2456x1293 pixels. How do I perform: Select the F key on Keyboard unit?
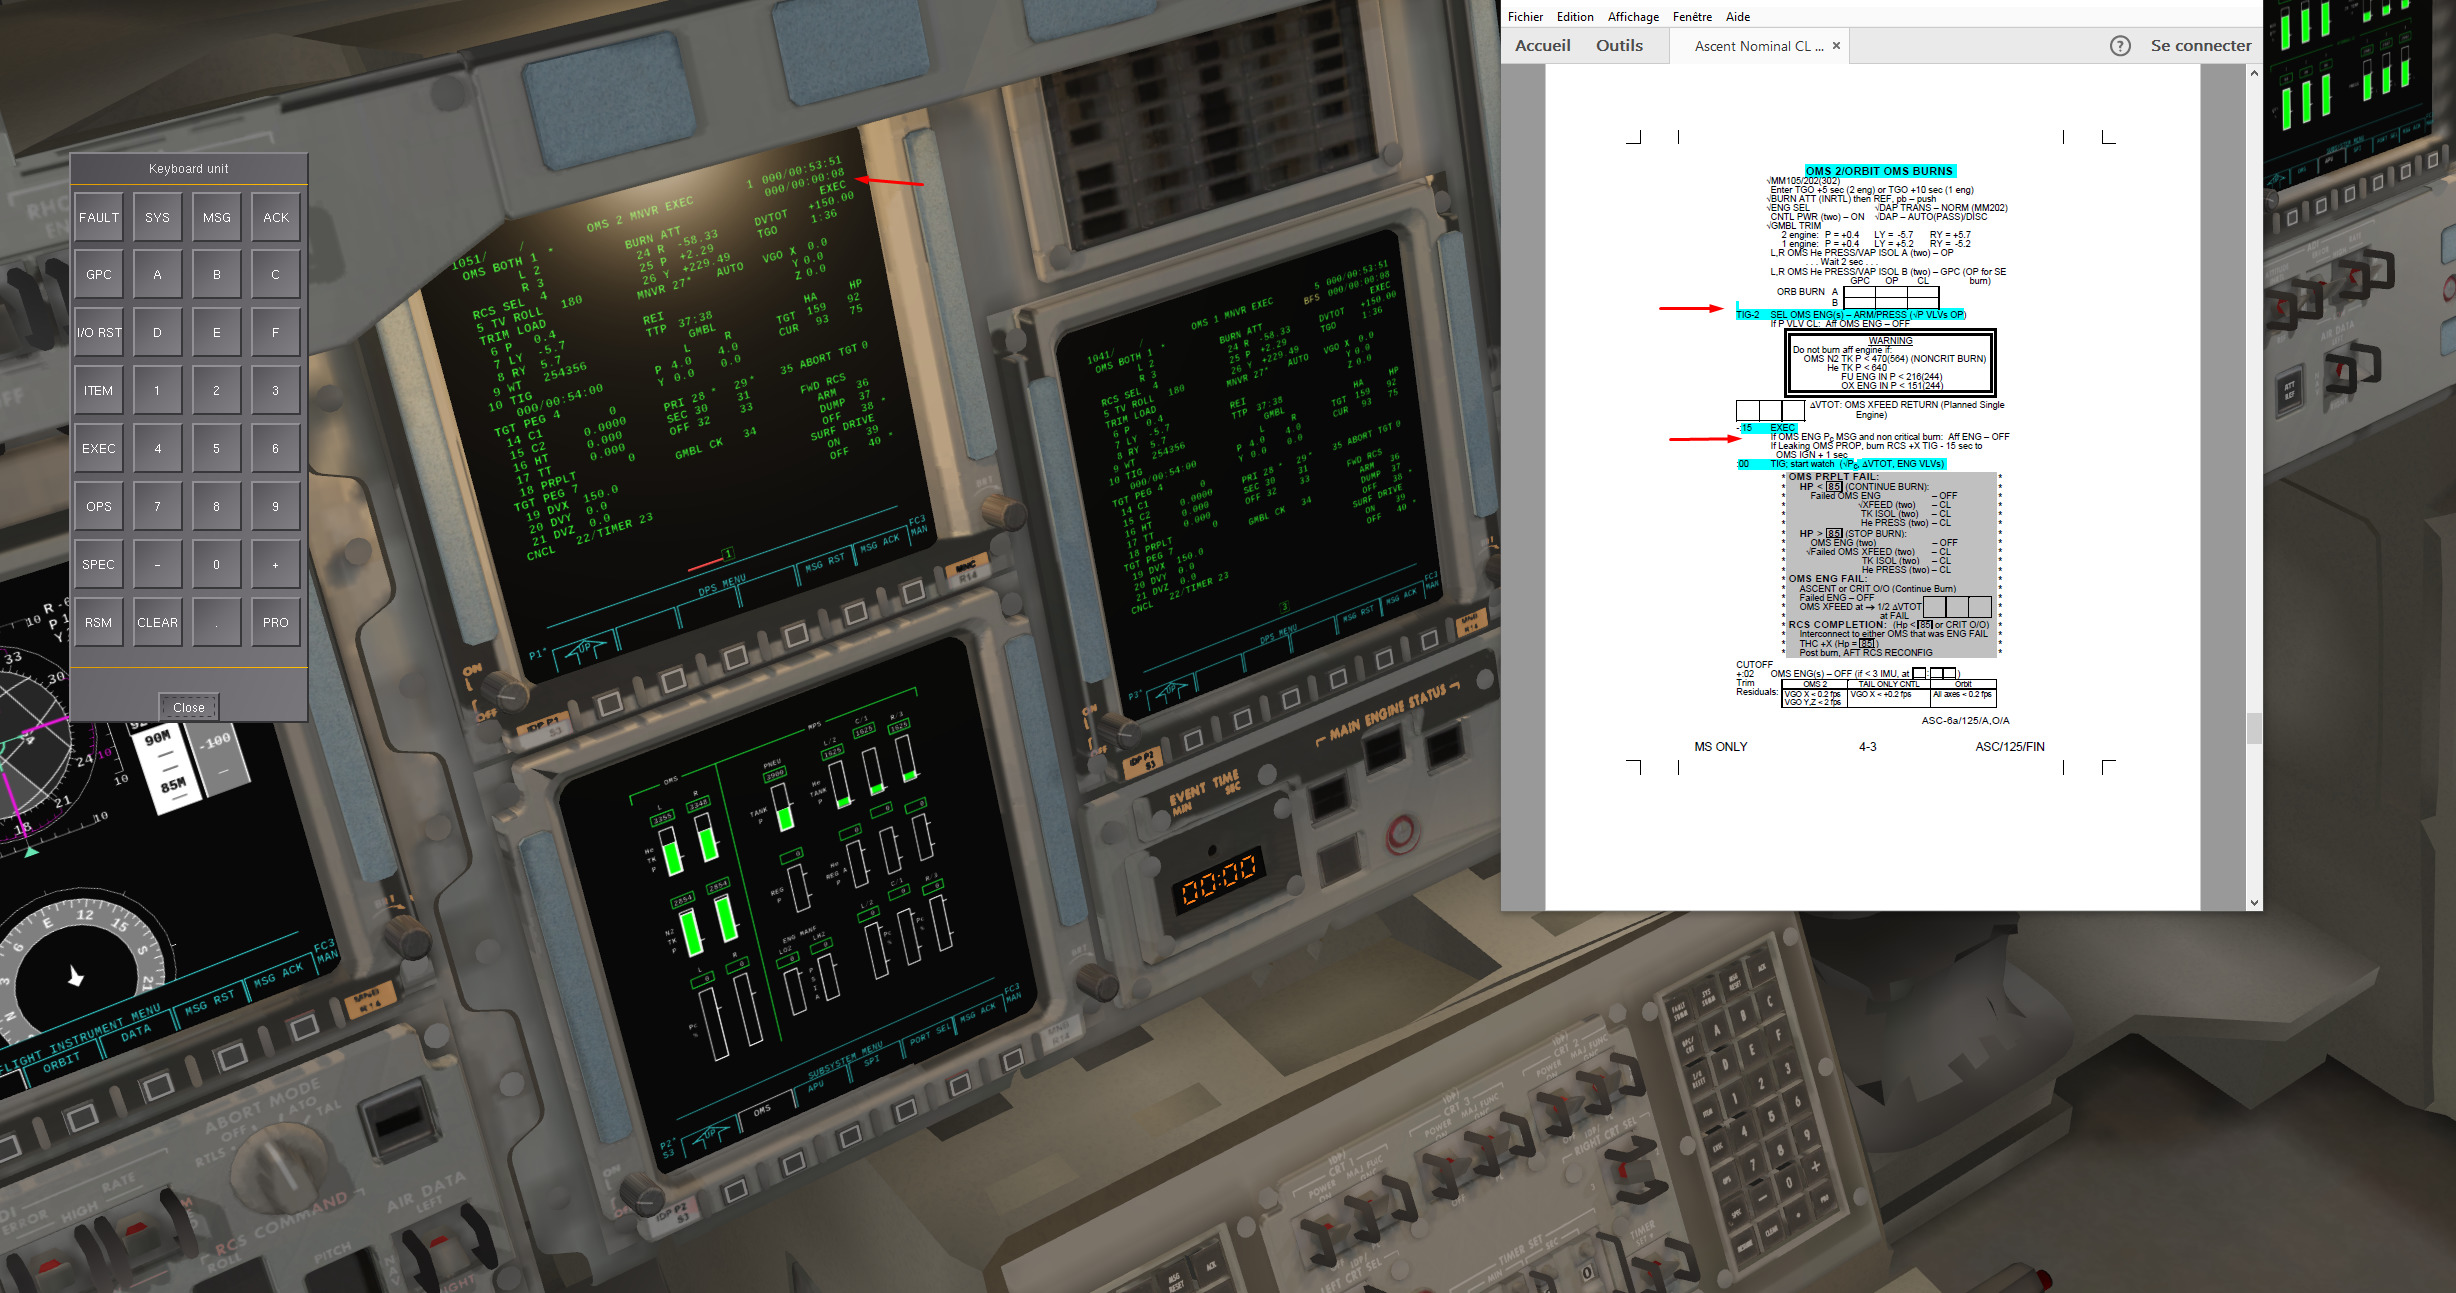276,332
